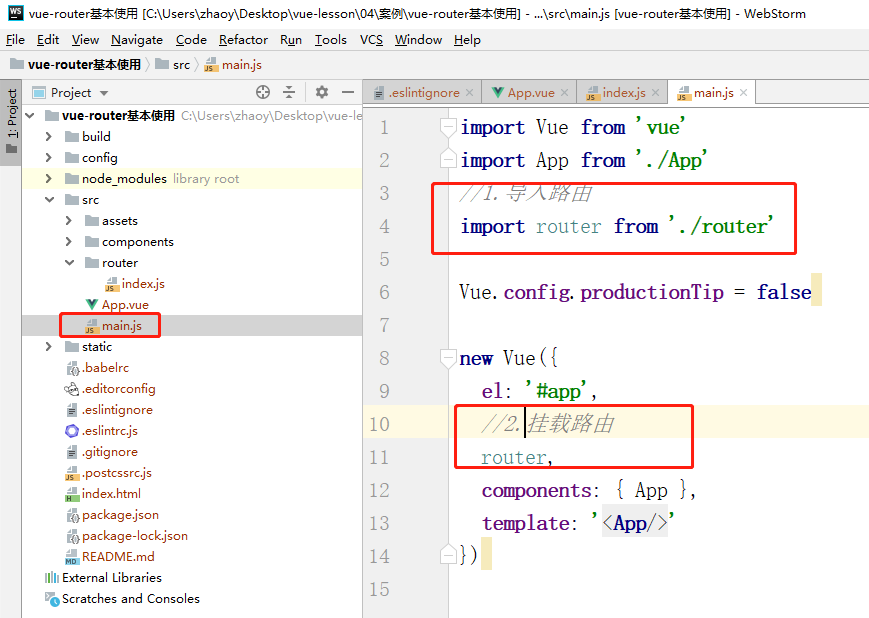Click line number 6 in the gutter
Viewport: 869px width, 618px height.
tap(384, 292)
